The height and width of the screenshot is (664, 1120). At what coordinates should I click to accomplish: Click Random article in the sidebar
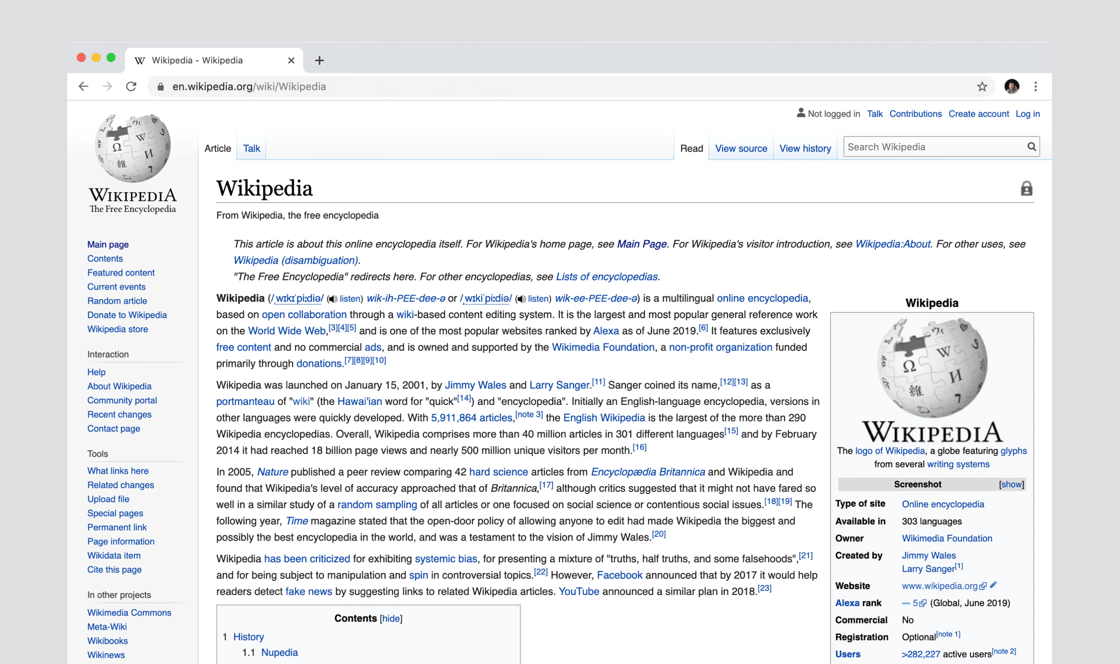[x=116, y=300]
